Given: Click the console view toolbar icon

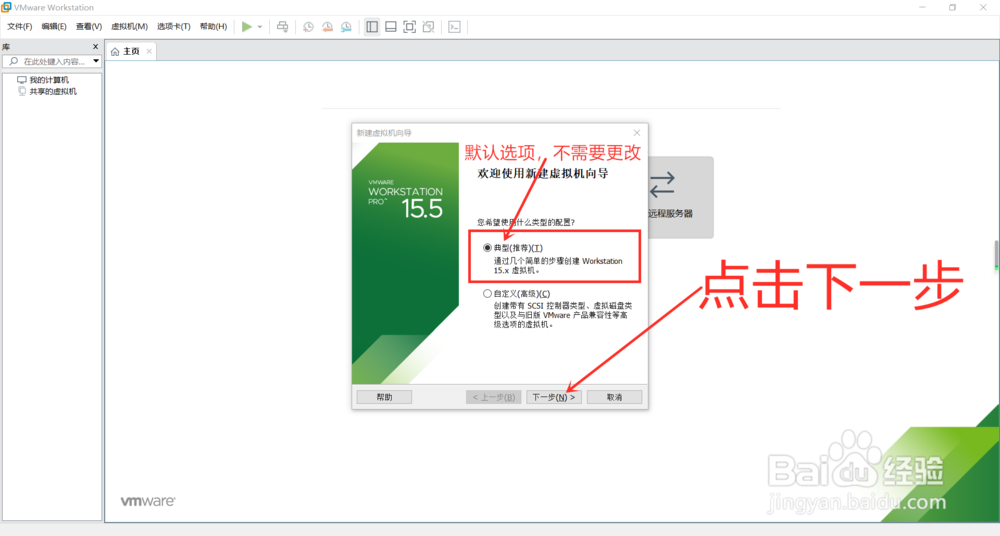Looking at the screenshot, I should pos(454,27).
